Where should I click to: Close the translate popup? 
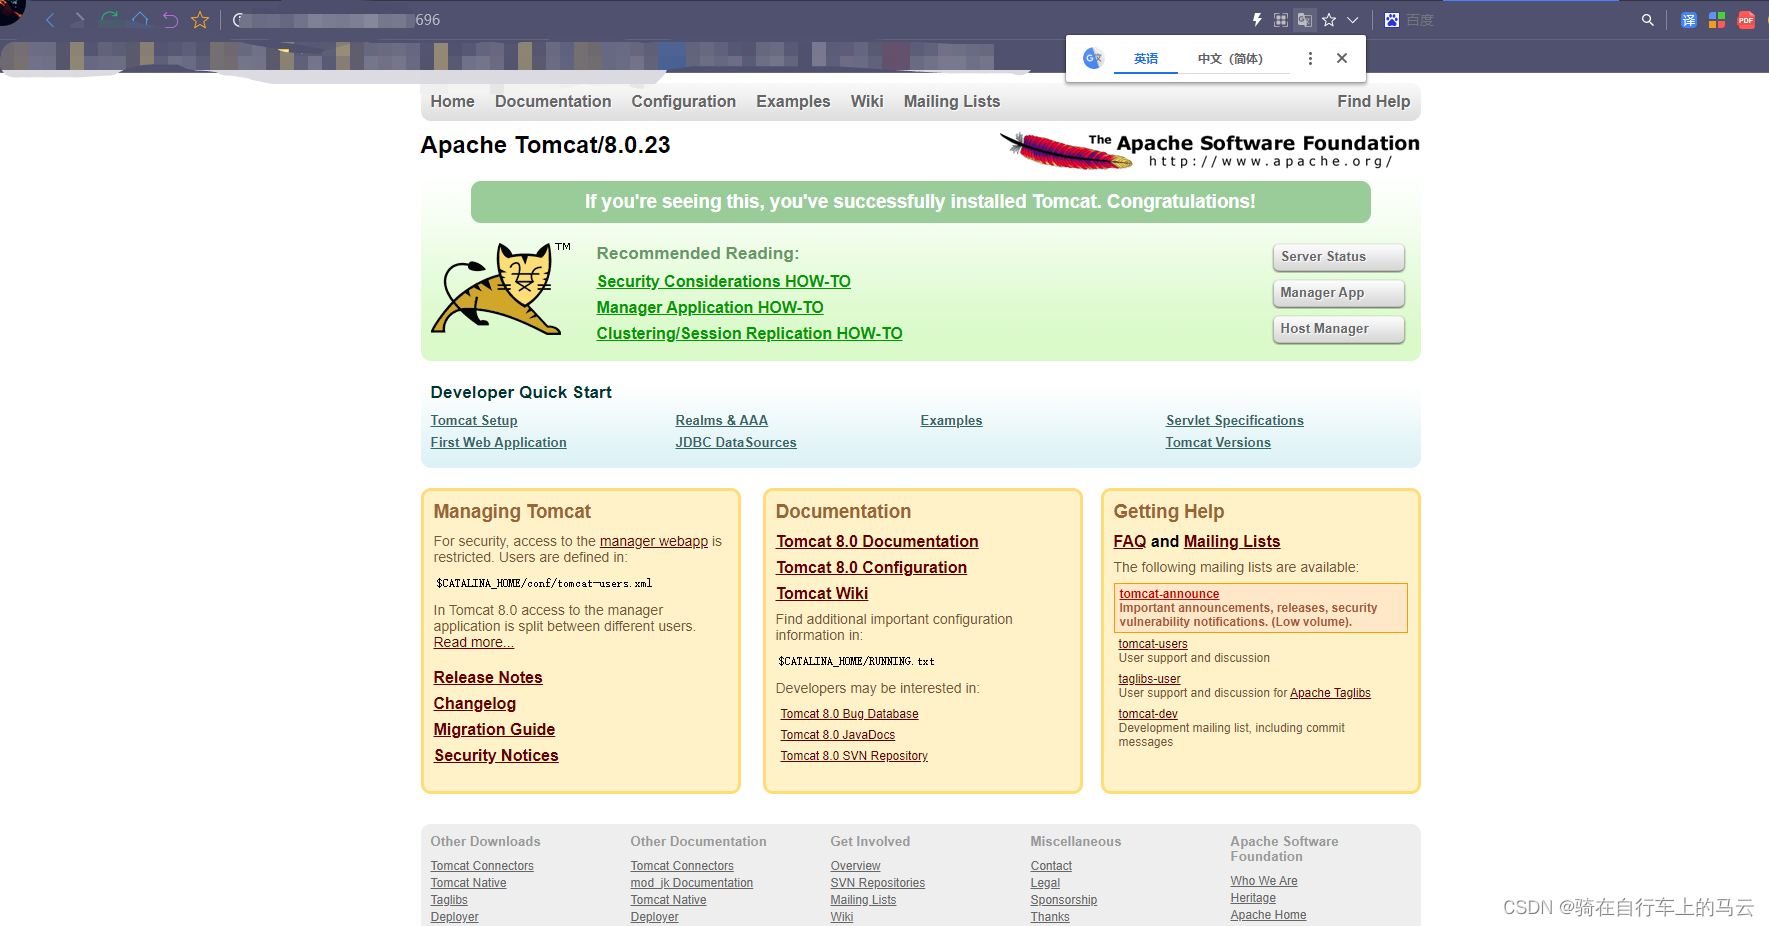1342,58
